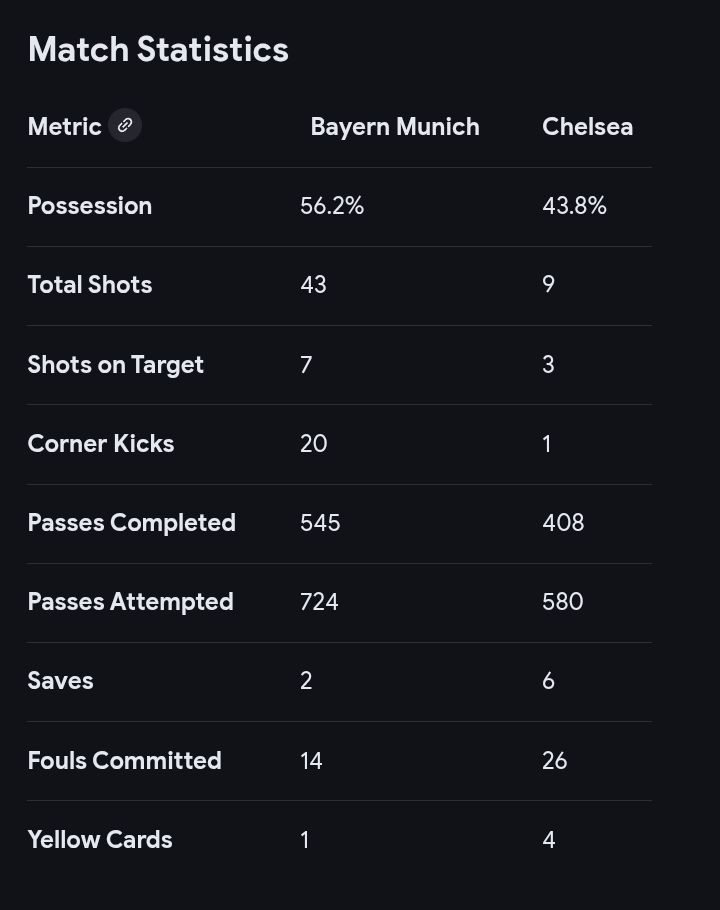Click Bayern Munich passes attempted value 724
The image size is (720, 910).
tap(319, 602)
